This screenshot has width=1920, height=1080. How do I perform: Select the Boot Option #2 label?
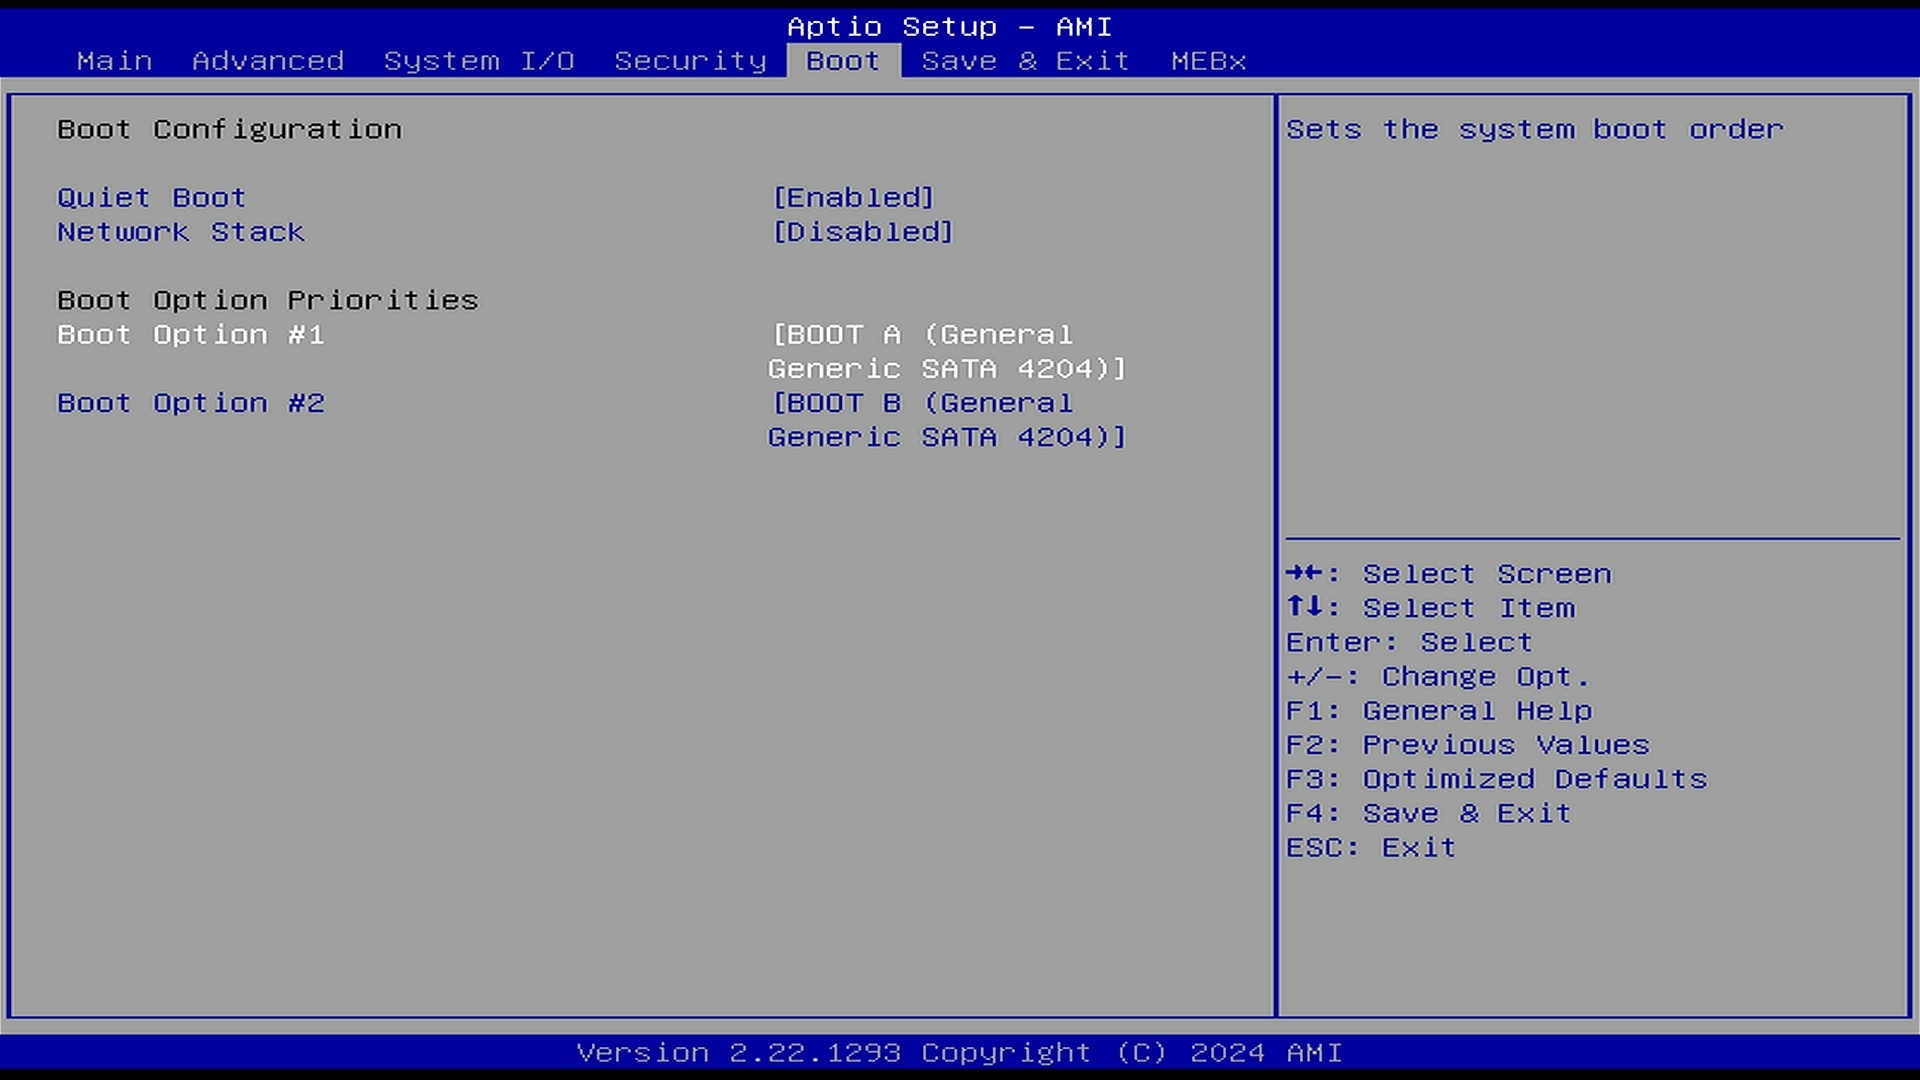[x=190, y=403]
